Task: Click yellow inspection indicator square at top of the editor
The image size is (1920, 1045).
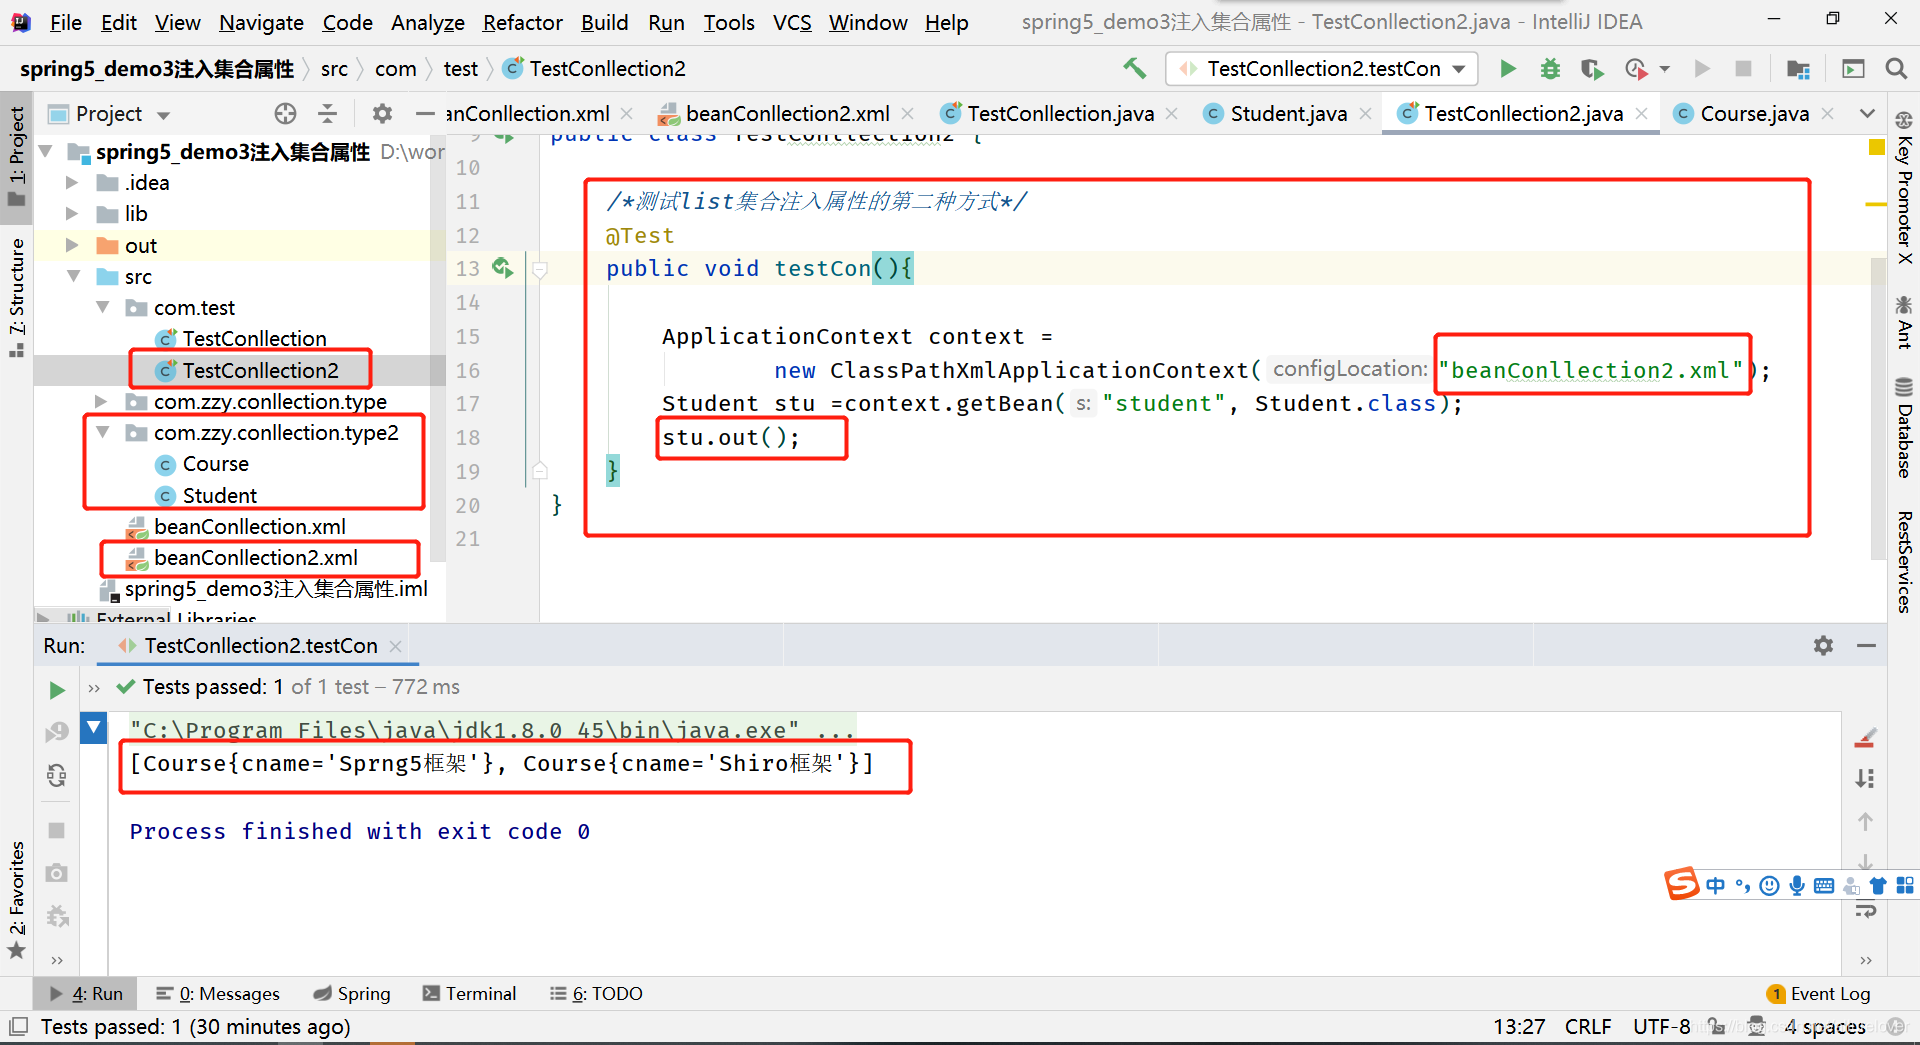Action: click(1876, 148)
